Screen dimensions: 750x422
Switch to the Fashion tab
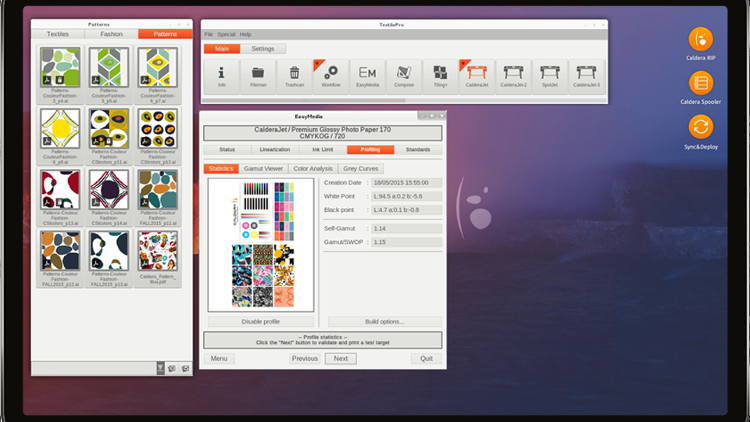click(x=111, y=34)
